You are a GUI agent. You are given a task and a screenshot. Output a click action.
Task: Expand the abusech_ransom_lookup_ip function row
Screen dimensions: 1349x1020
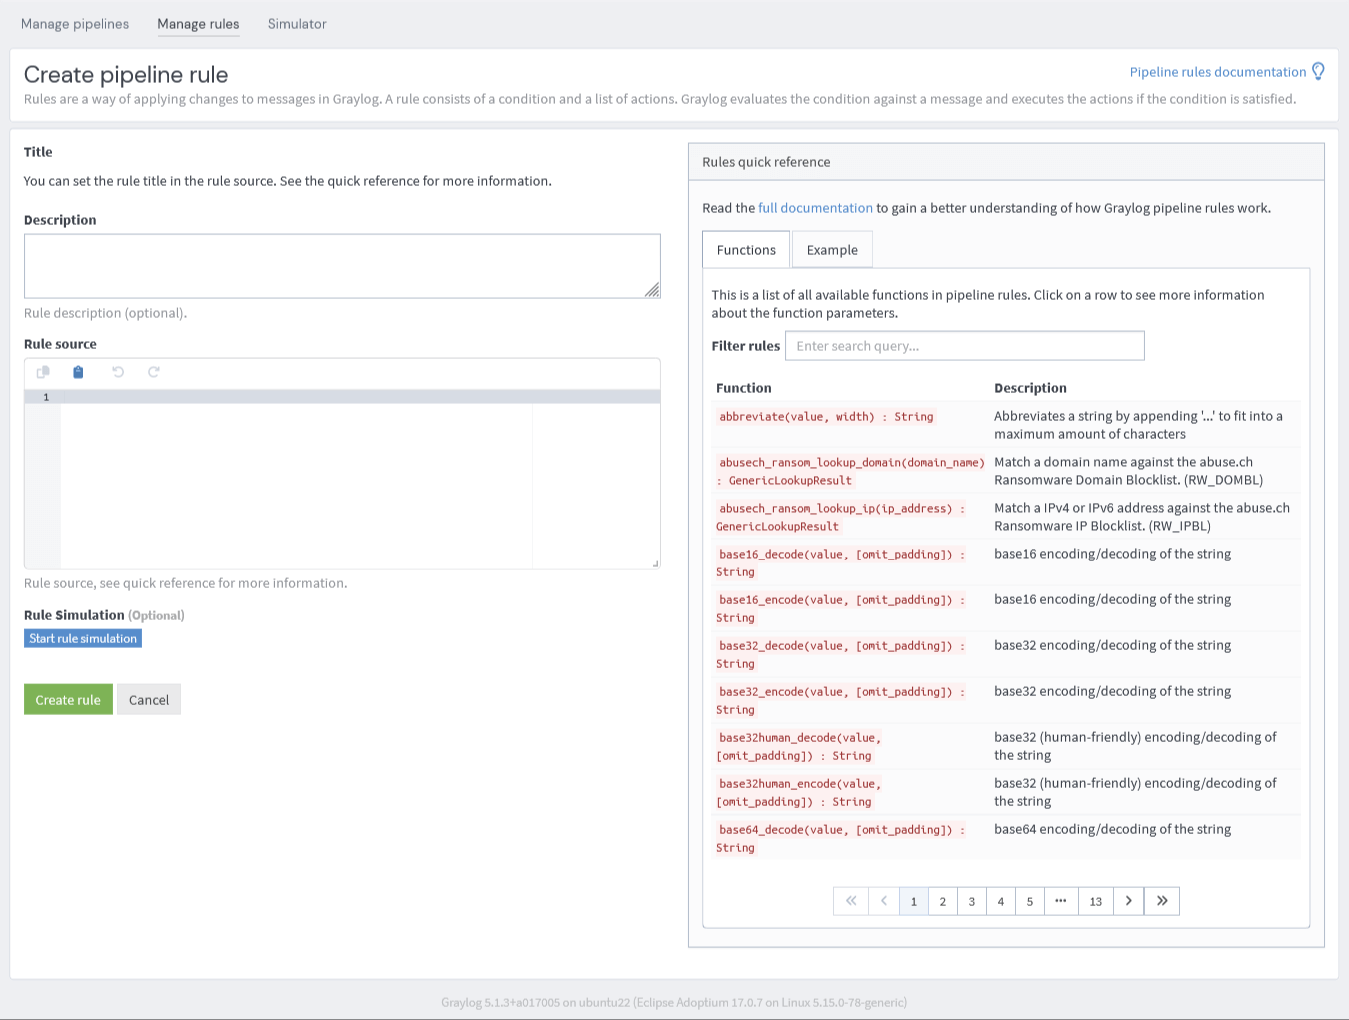[1006, 517]
